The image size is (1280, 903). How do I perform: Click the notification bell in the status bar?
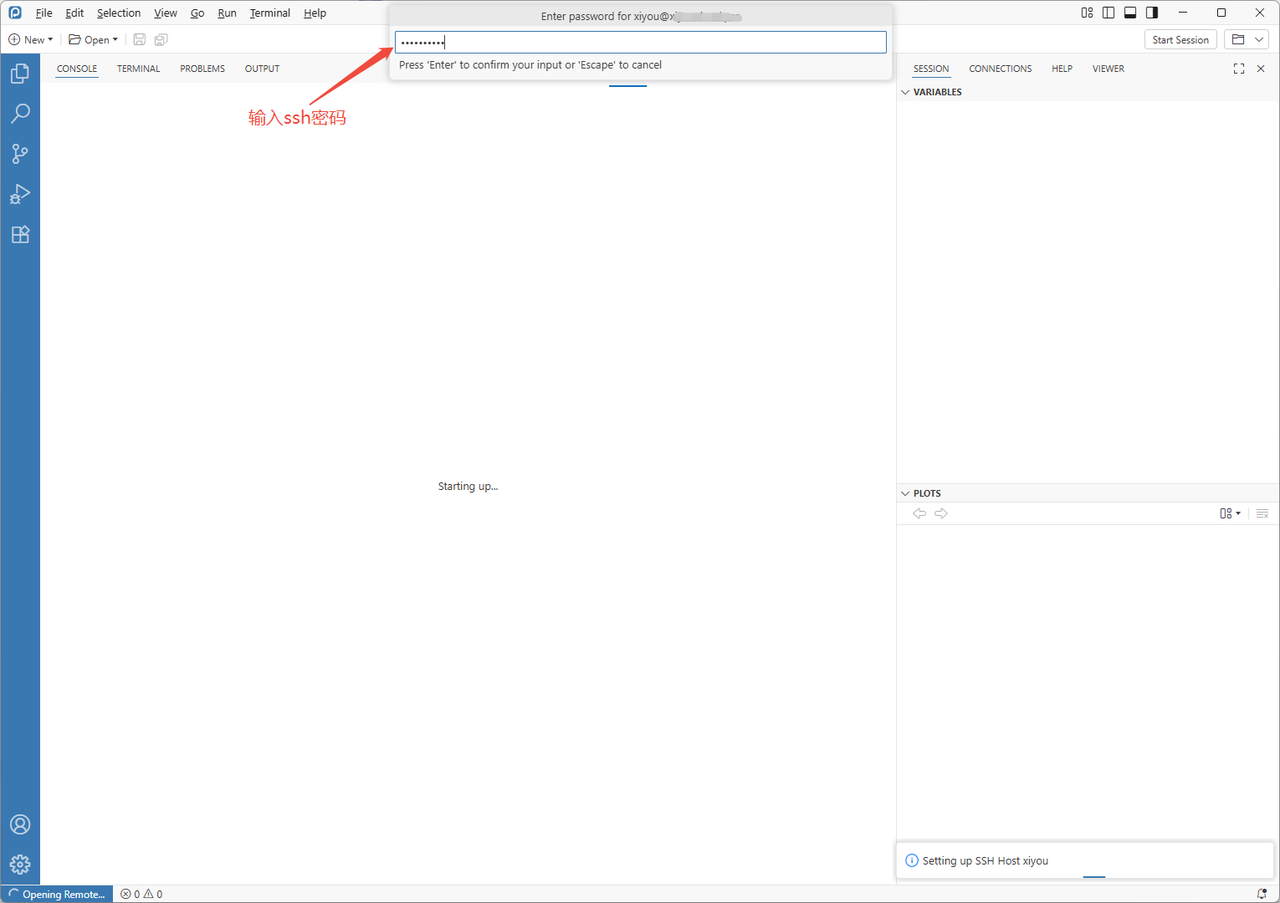point(1262,893)
